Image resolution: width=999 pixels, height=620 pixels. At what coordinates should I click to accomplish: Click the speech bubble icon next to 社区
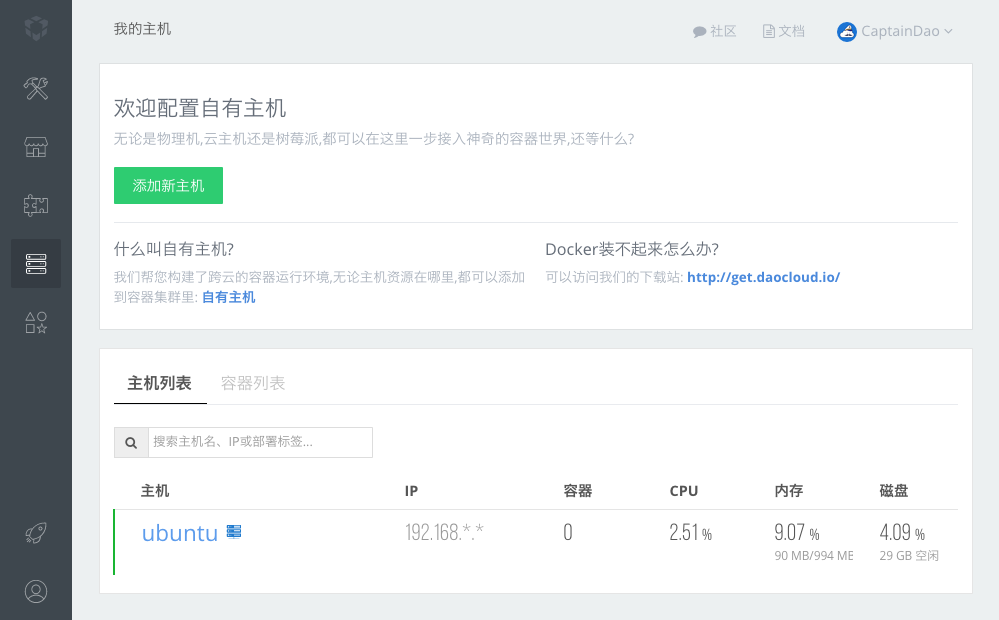(x=699, y=31)
